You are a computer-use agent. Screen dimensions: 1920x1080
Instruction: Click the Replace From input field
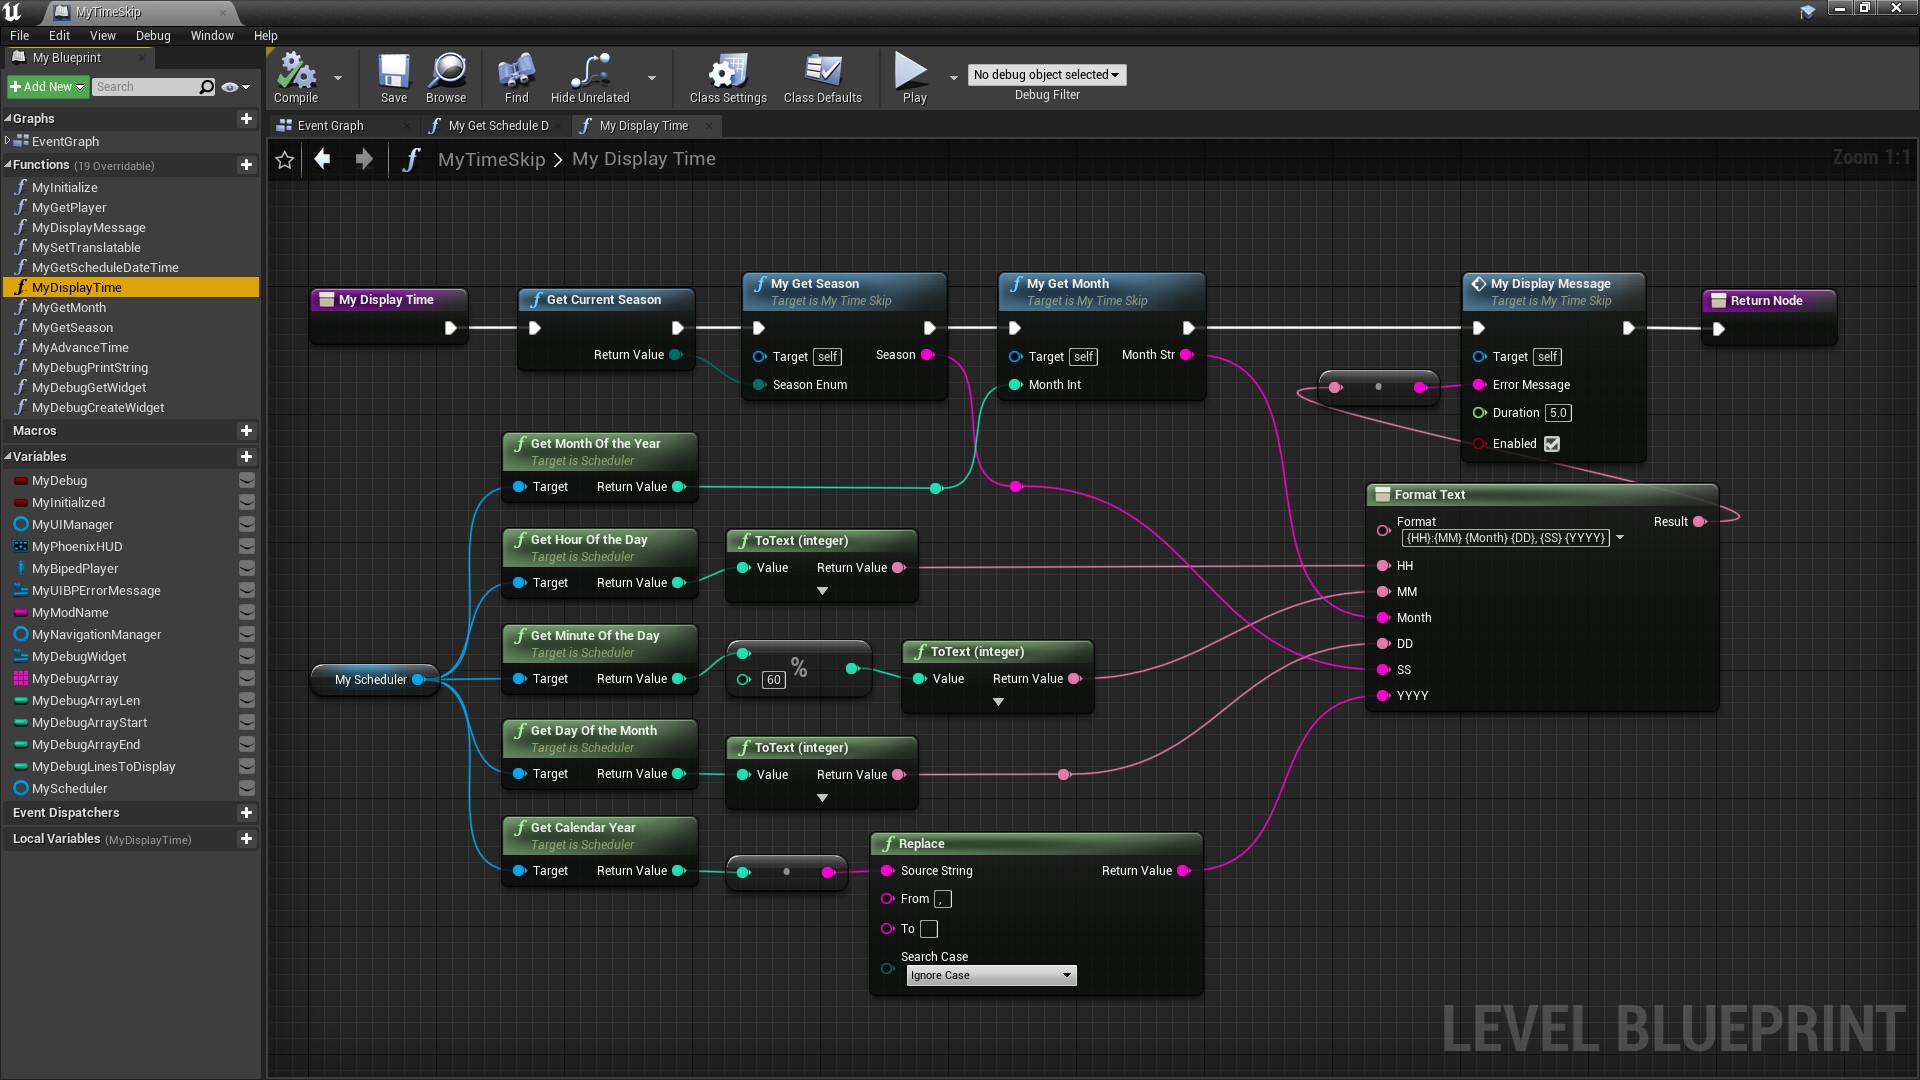(942, 900)
